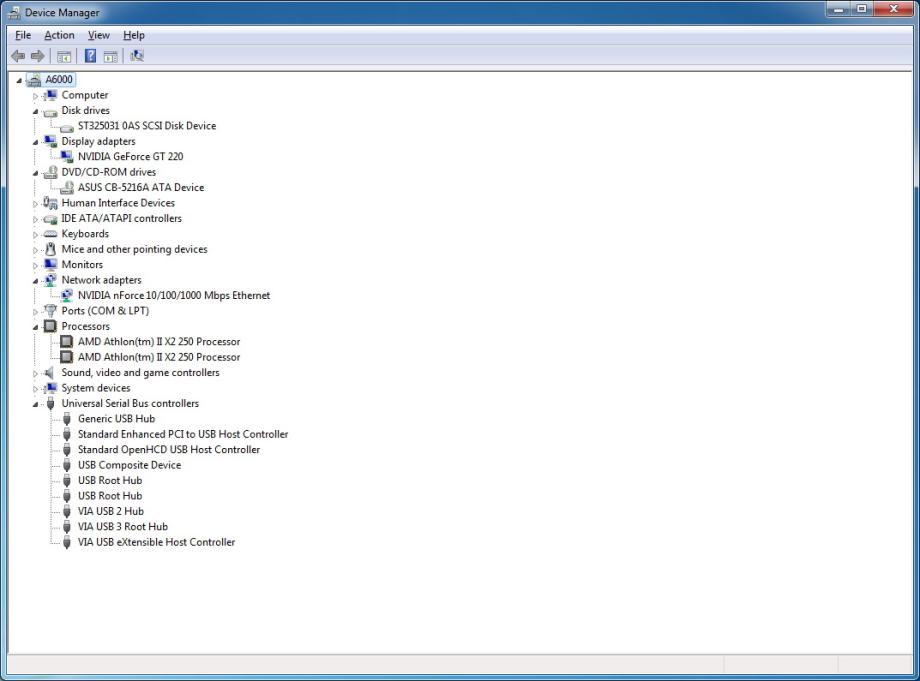Click the DVD/CD-ROM drives category icon
Viewport: 920px width, 681px height.
click(50, 172)
